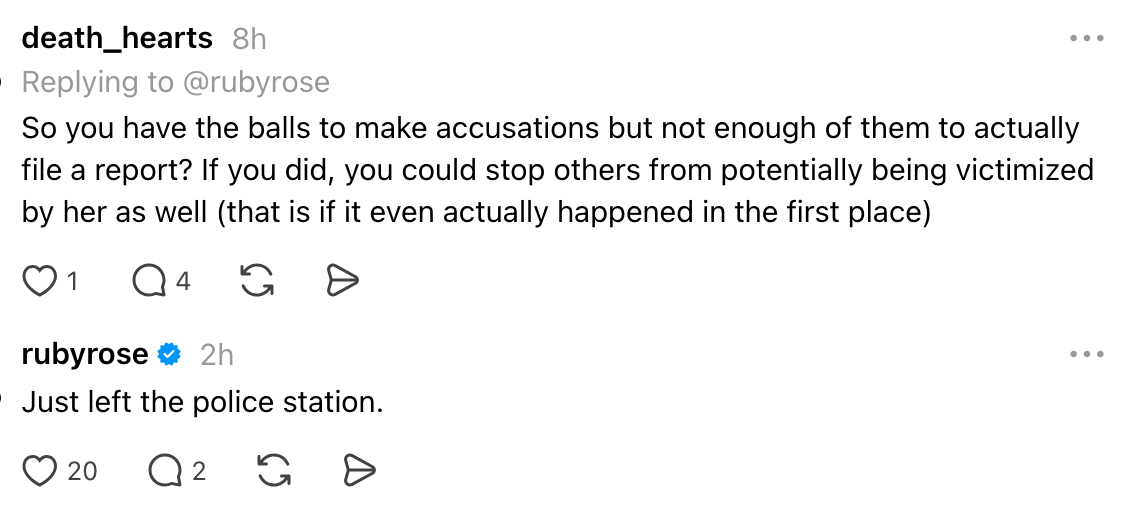The width and height of the screenshot is (1136, 506).
Task: Click the 2h timestamp on rubyrose's reply
Action: [217, 354]
